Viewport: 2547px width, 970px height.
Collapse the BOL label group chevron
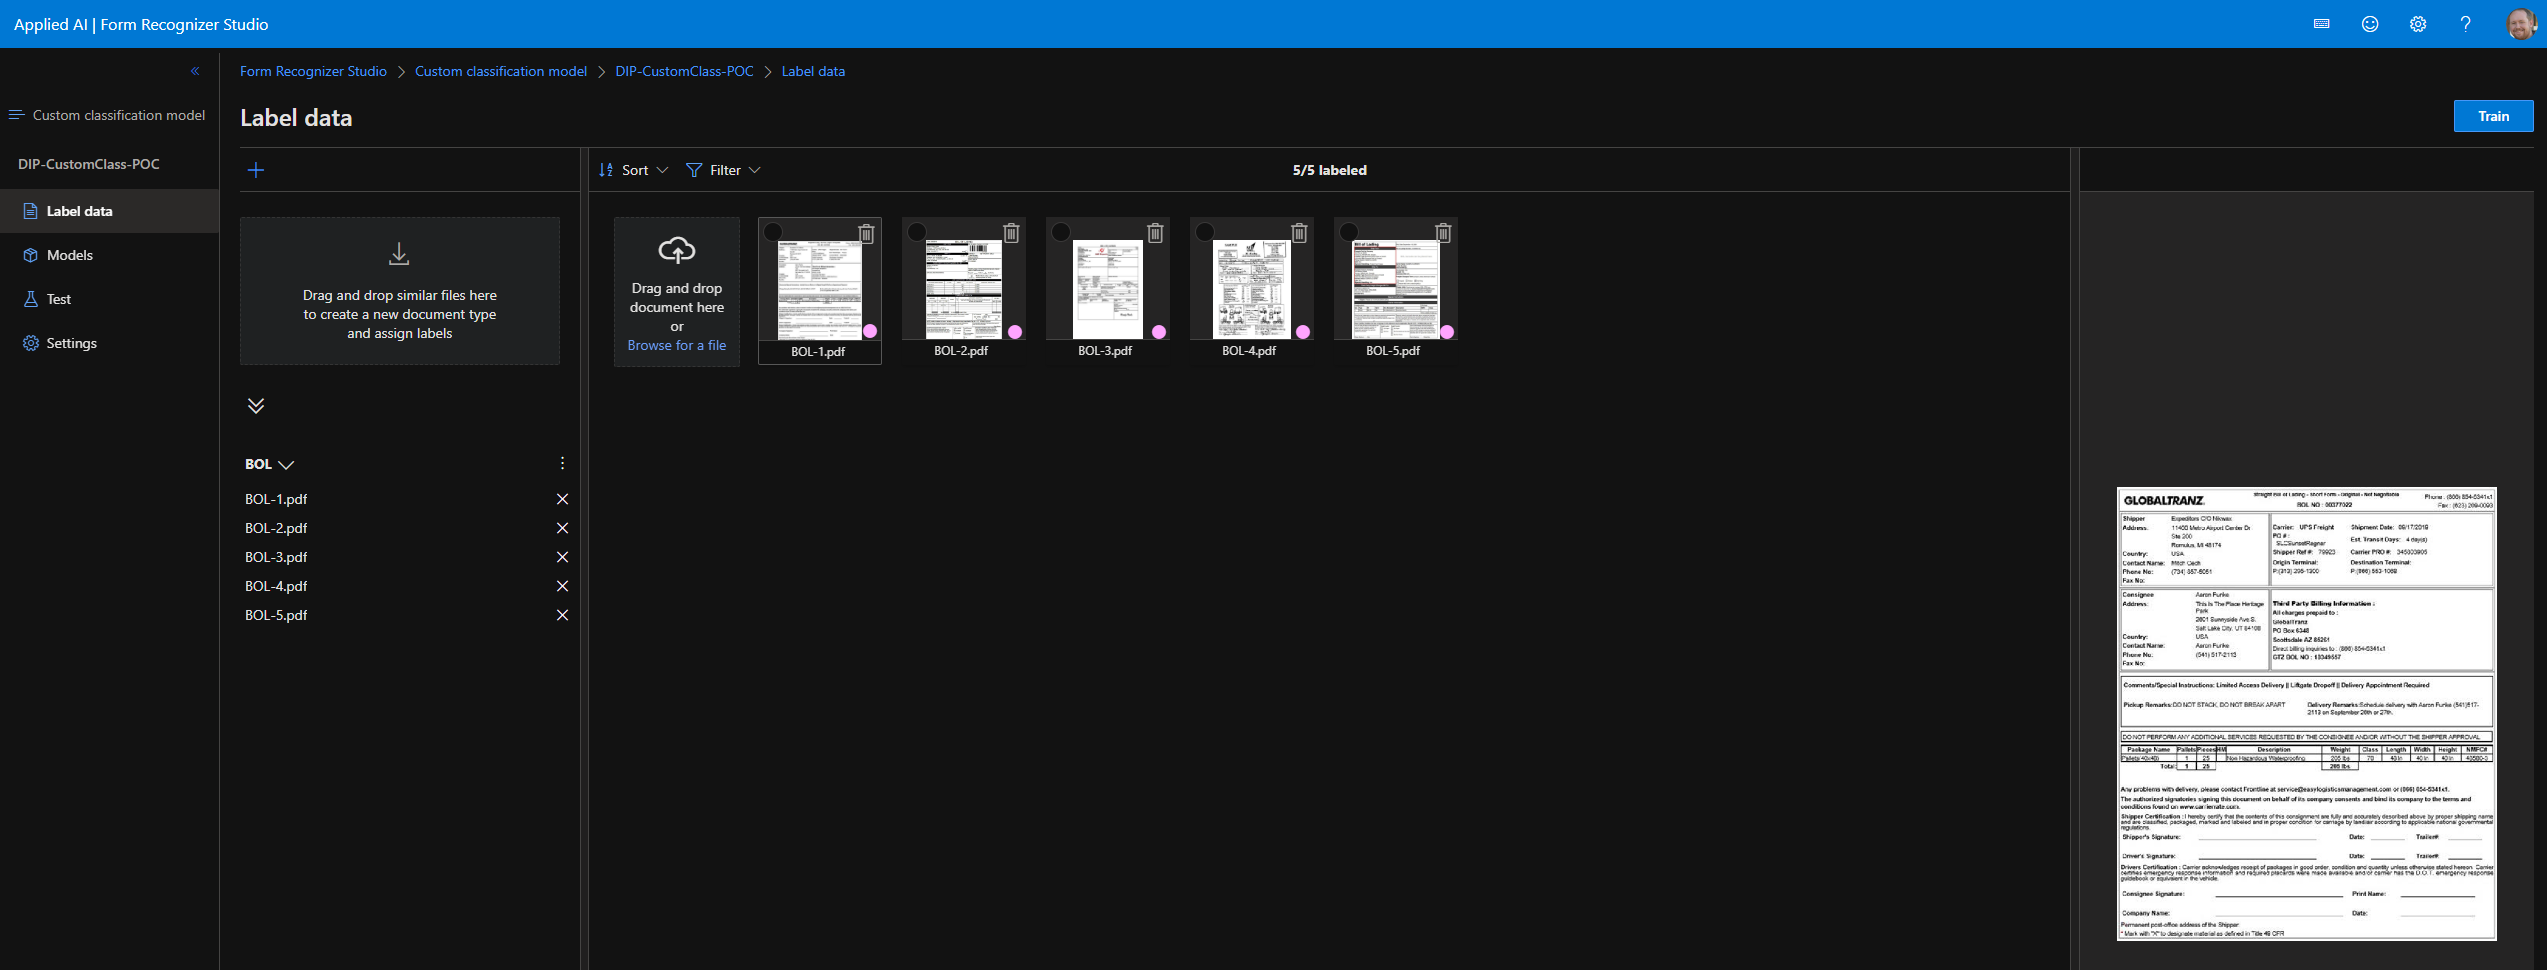287,464
